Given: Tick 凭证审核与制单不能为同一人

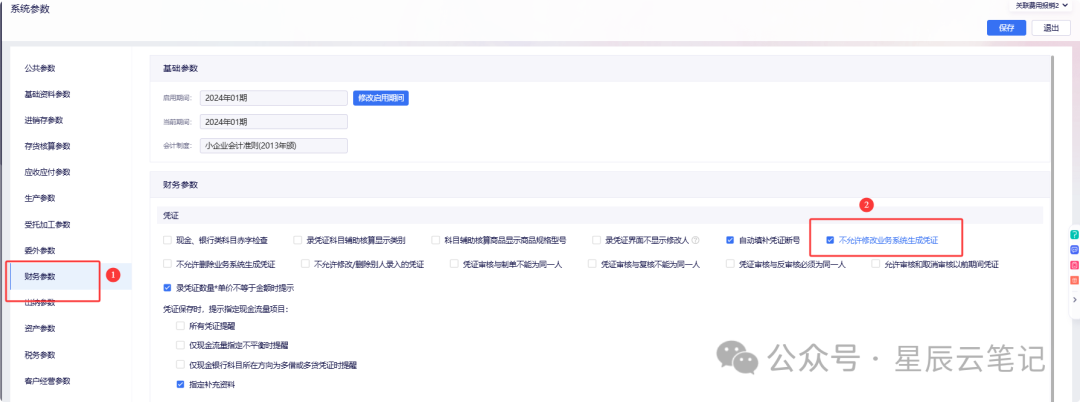Looking at the screenshot, I should (x=454, y=264).
